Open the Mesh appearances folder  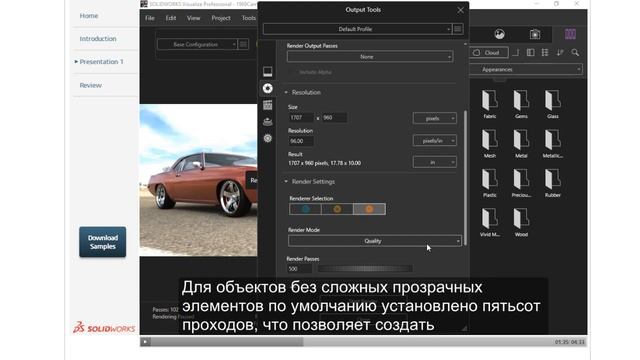[x=490, y=144]
